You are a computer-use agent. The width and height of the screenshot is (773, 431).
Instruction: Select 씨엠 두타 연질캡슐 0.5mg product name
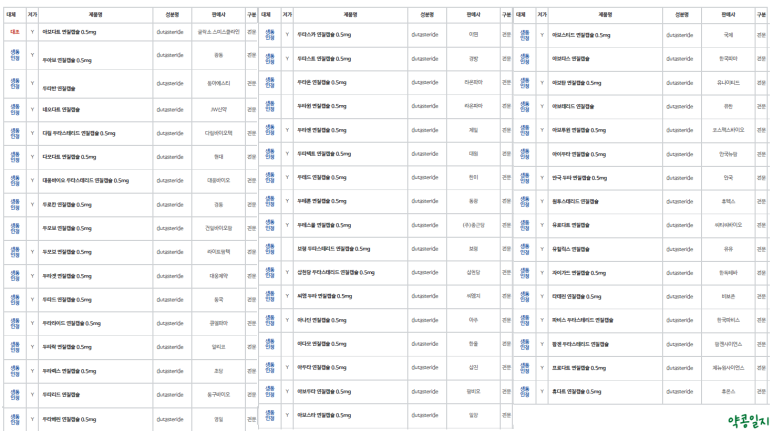pyautogui.click(x=324, y=296)
